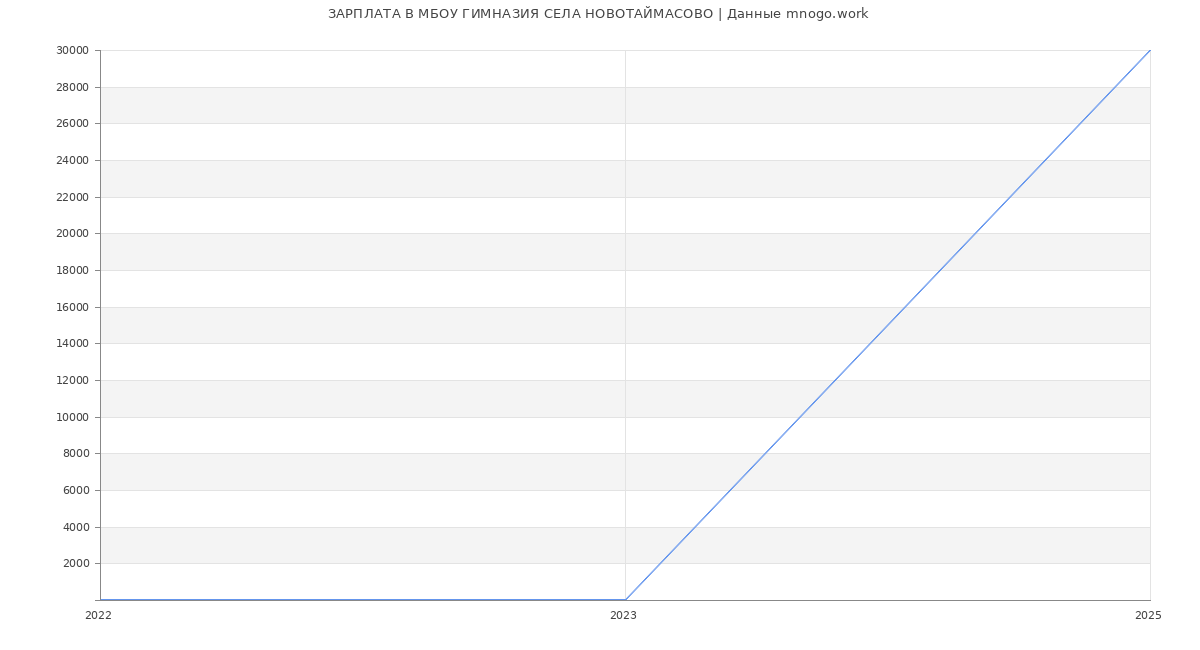This screenshot has width=1200, height=650.
Task: Click the 20000 y-axis label
Action: point(72,234)
